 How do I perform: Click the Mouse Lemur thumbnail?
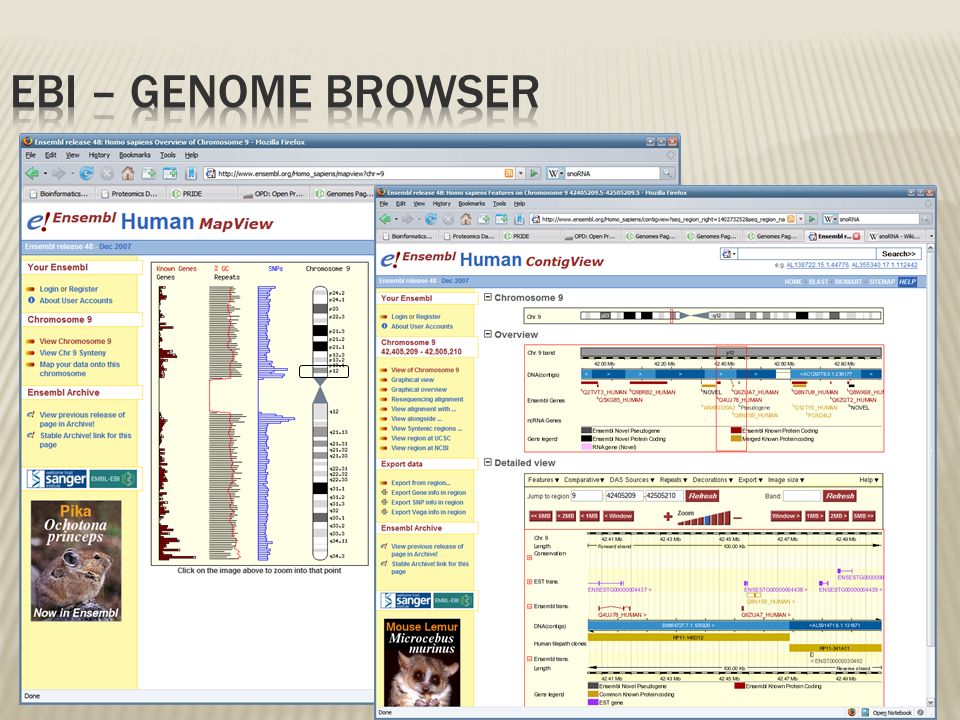point(422,663)
